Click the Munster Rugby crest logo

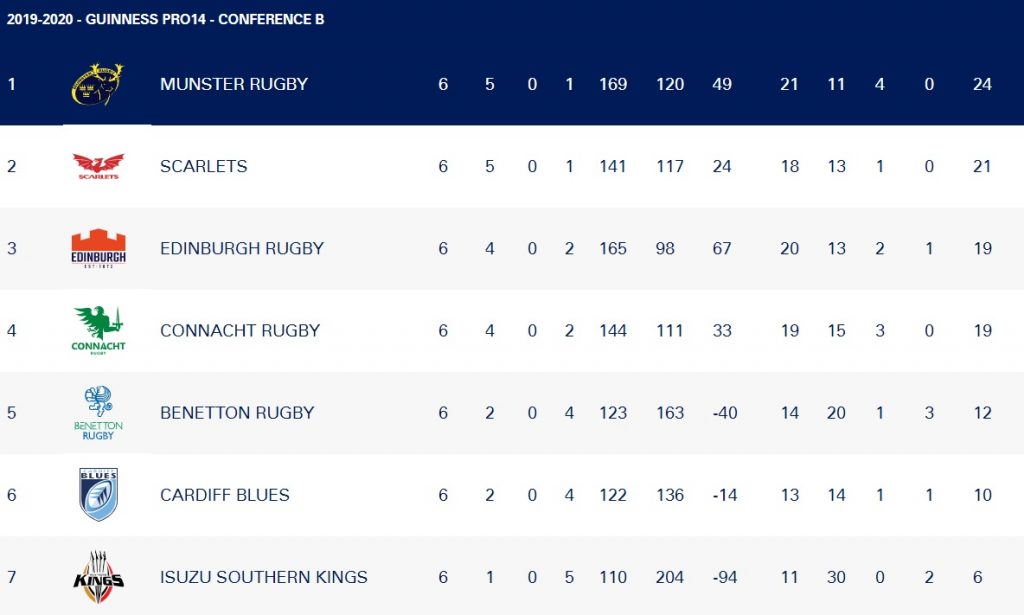click(98, 85)
